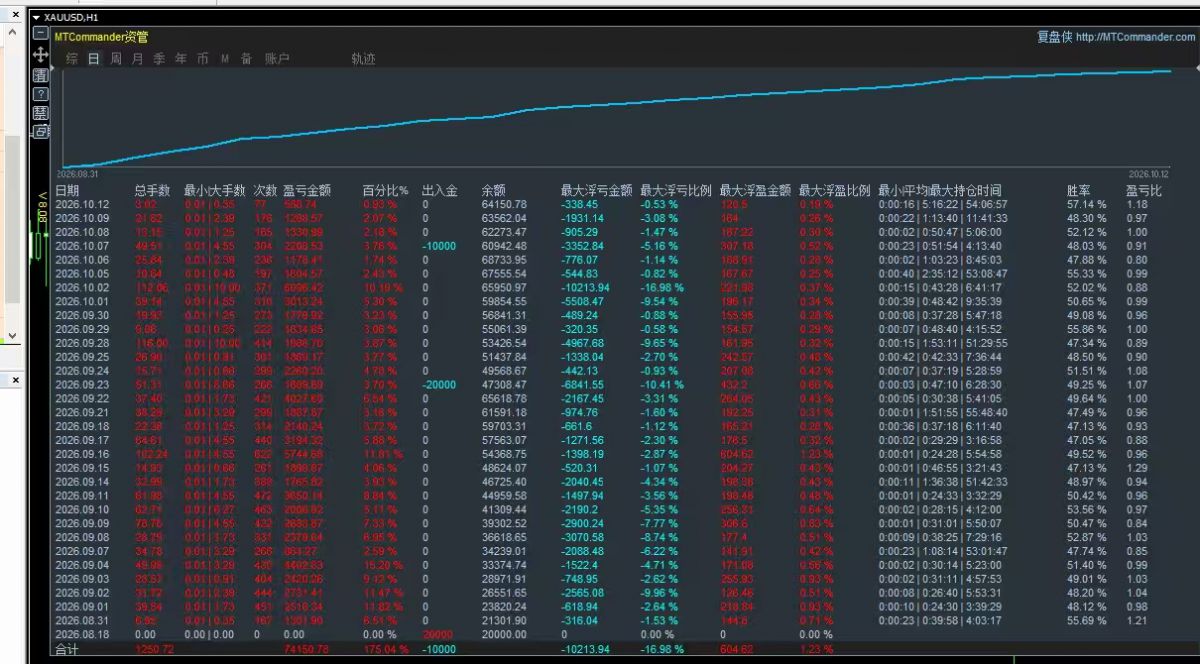1200x664 pixels.
Task: Click the 日期 column header
Action: (67, 190)
